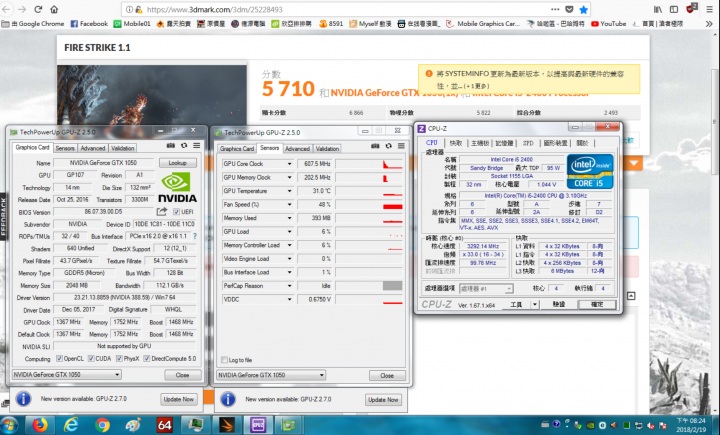Open 記憶體 tab in CPU-Z
The height and width of the screenshot is (435, 720).
pos(504,143)
